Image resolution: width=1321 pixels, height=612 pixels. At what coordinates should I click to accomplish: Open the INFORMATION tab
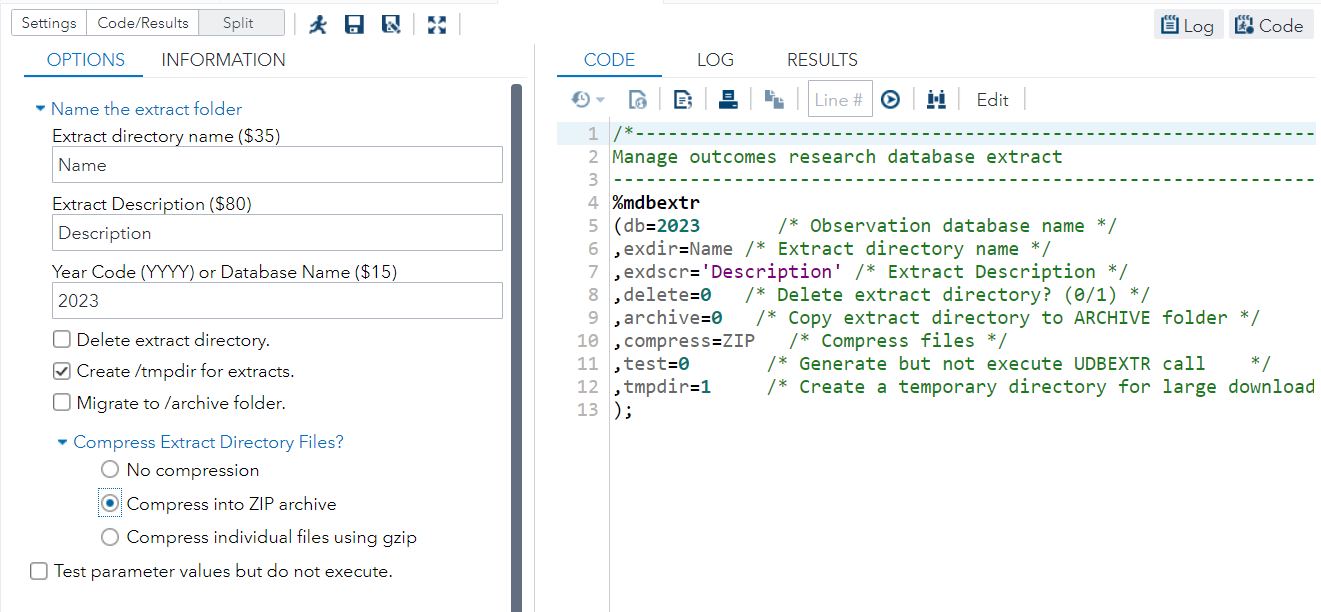tap(223, 59)
